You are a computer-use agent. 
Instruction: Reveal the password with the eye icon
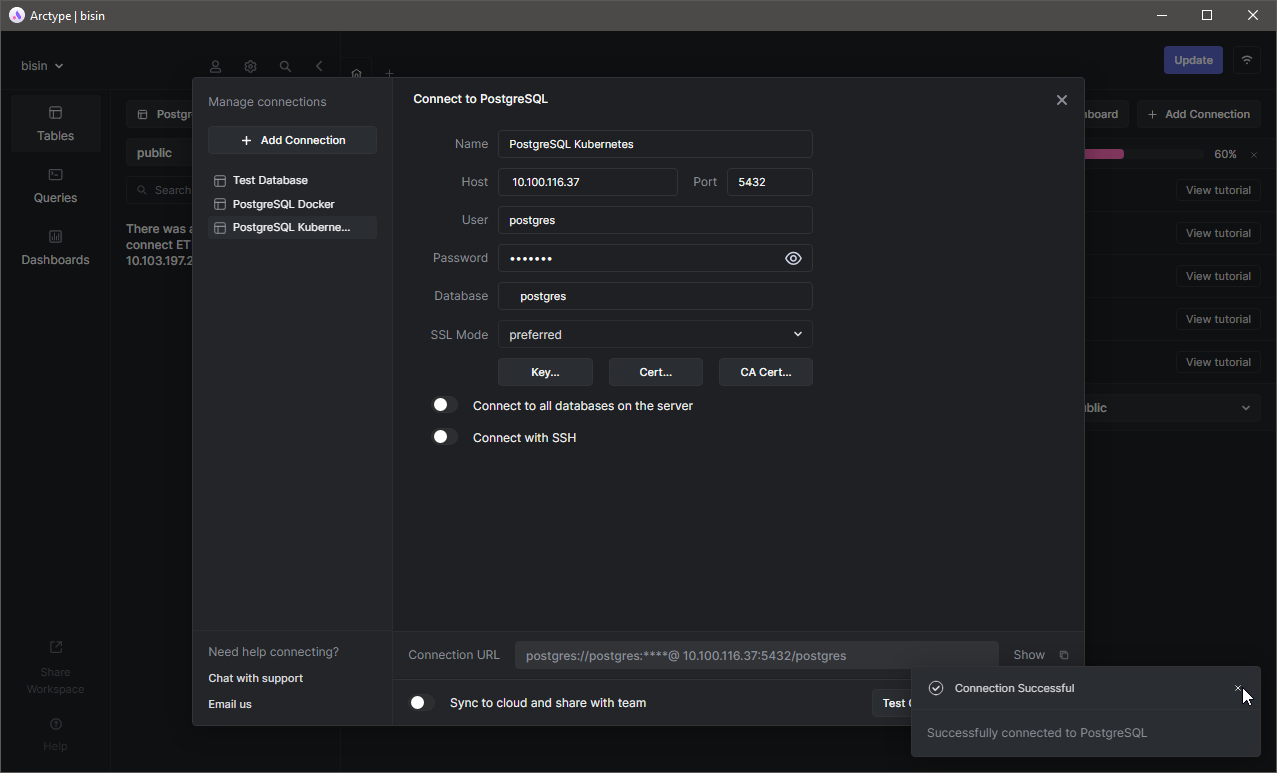point(793,258)
